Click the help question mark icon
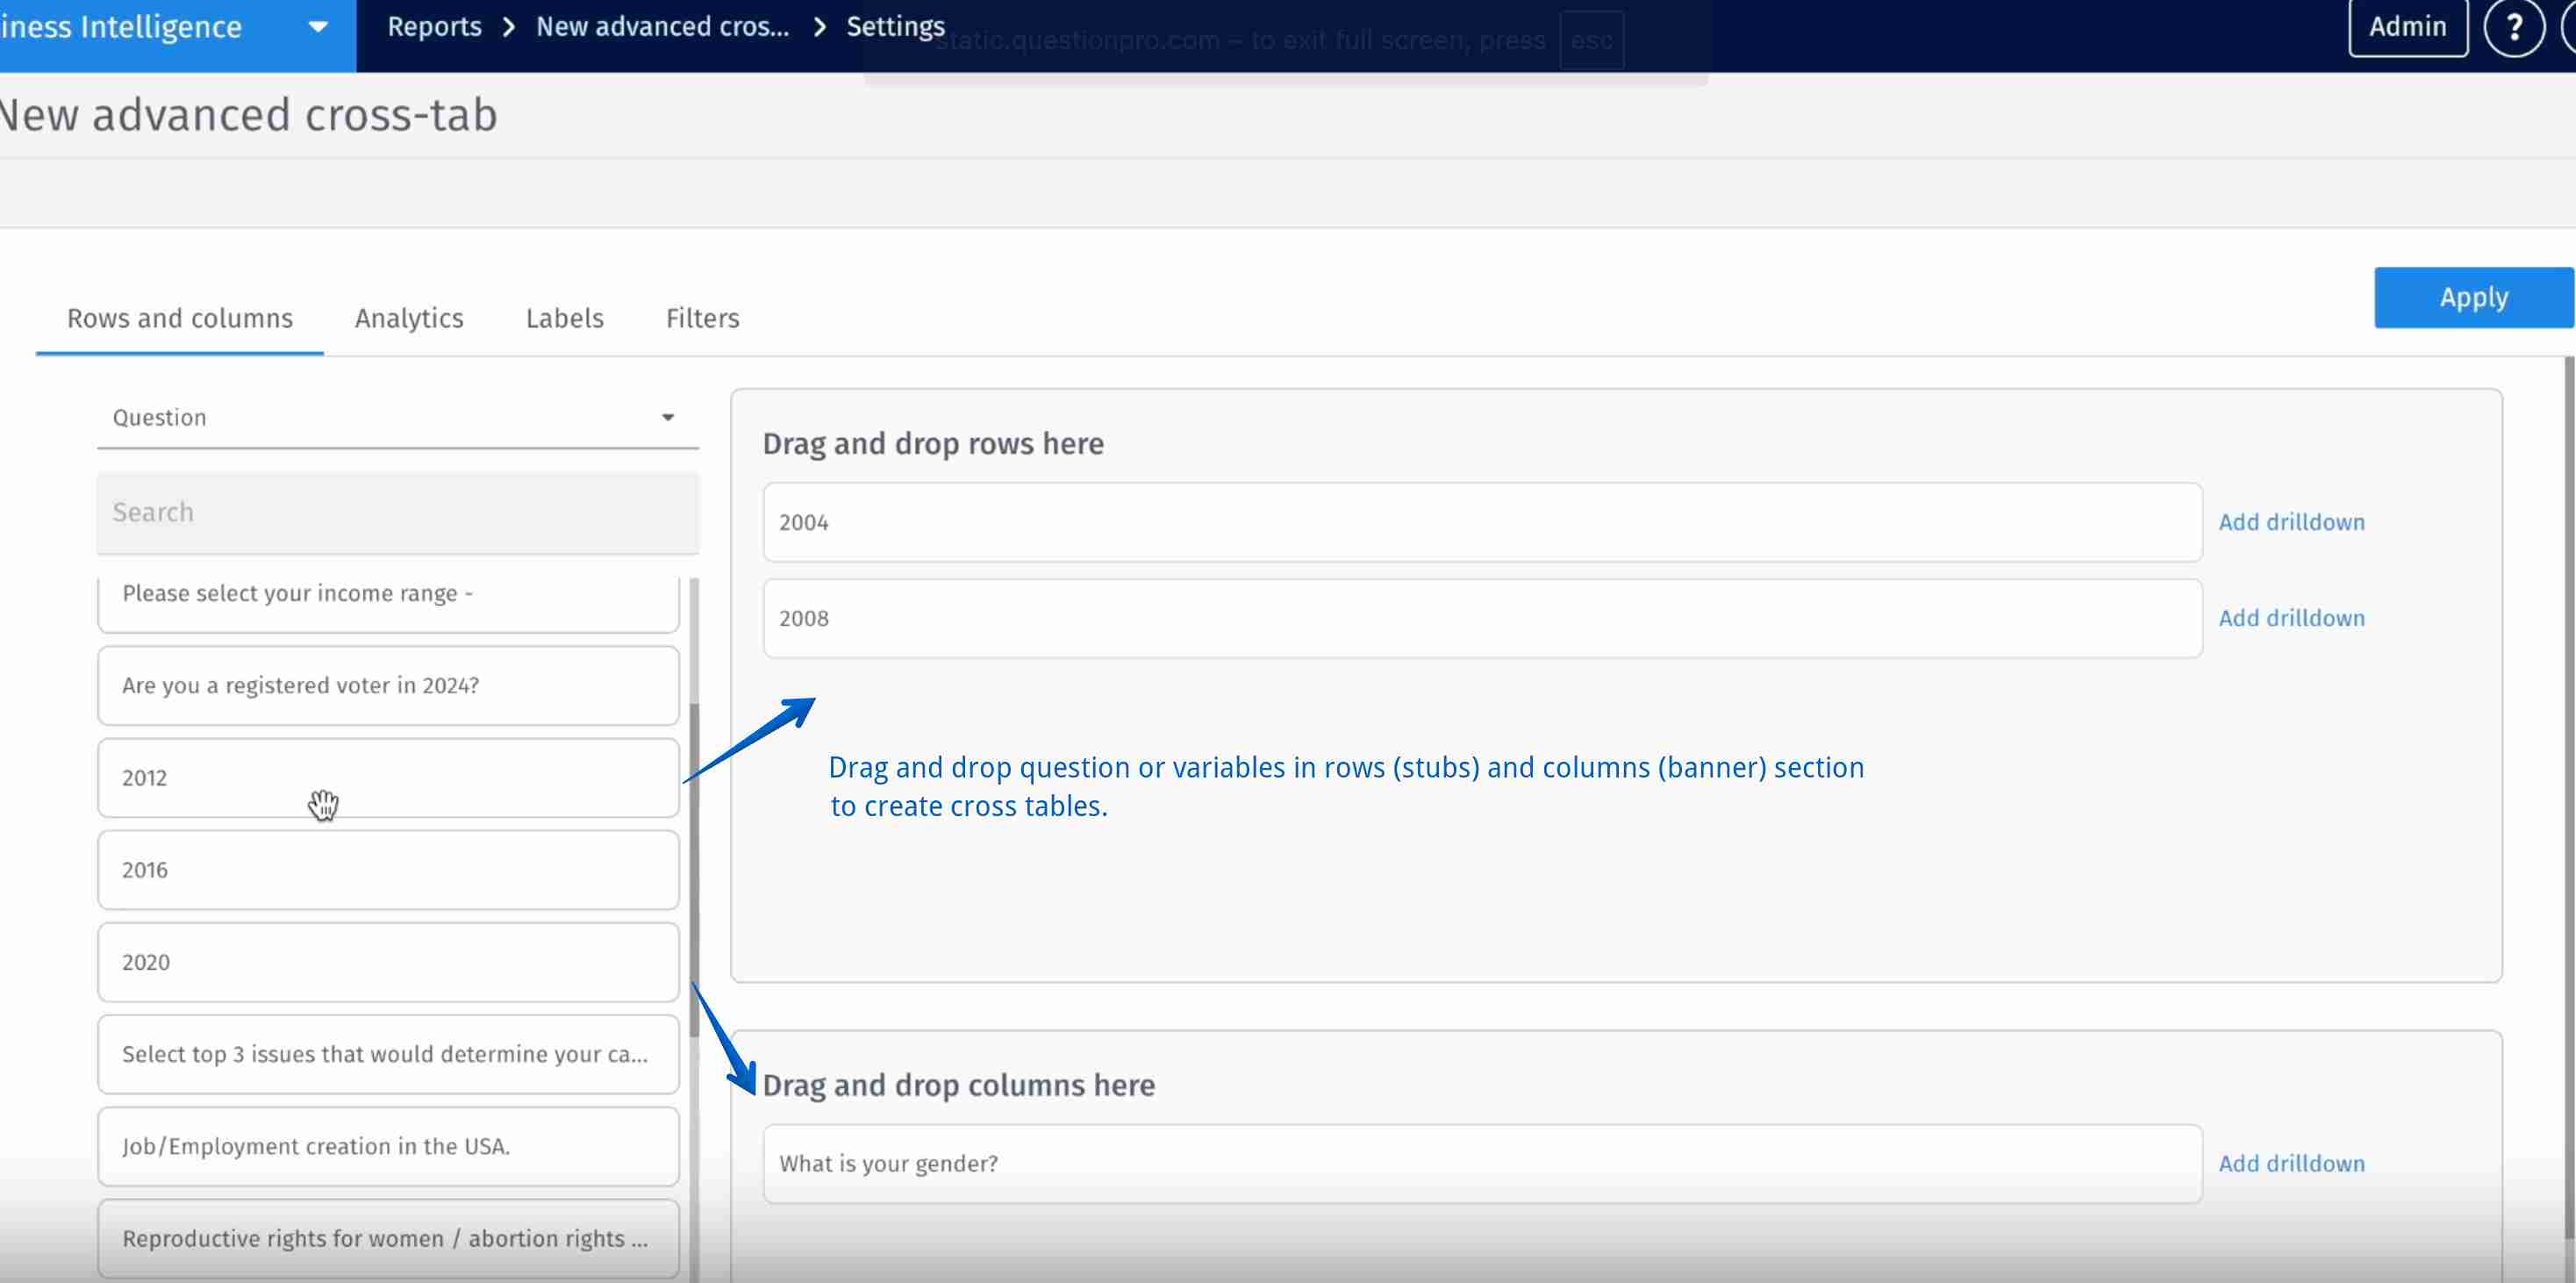This screenshot has width=2576, height=1283. [2513, 28]
